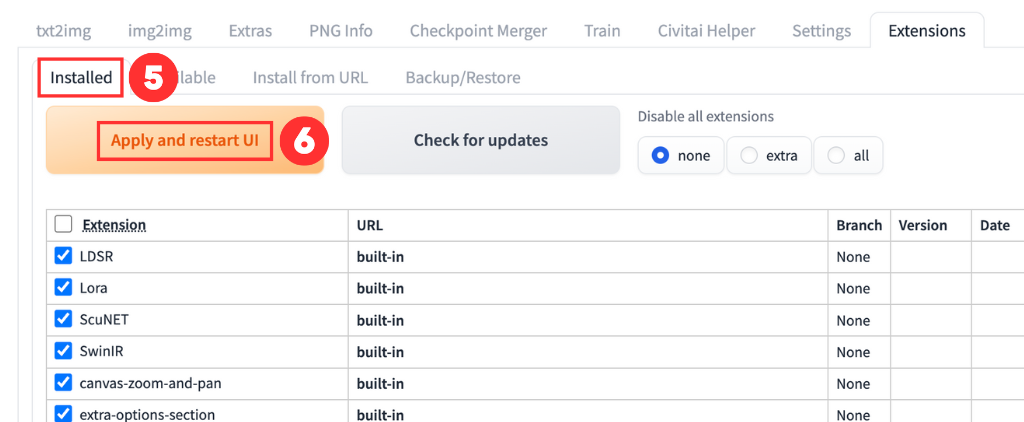Select the 'none' disable option
The height and width of the screenshot is (422, 1024).
point(680,155)
